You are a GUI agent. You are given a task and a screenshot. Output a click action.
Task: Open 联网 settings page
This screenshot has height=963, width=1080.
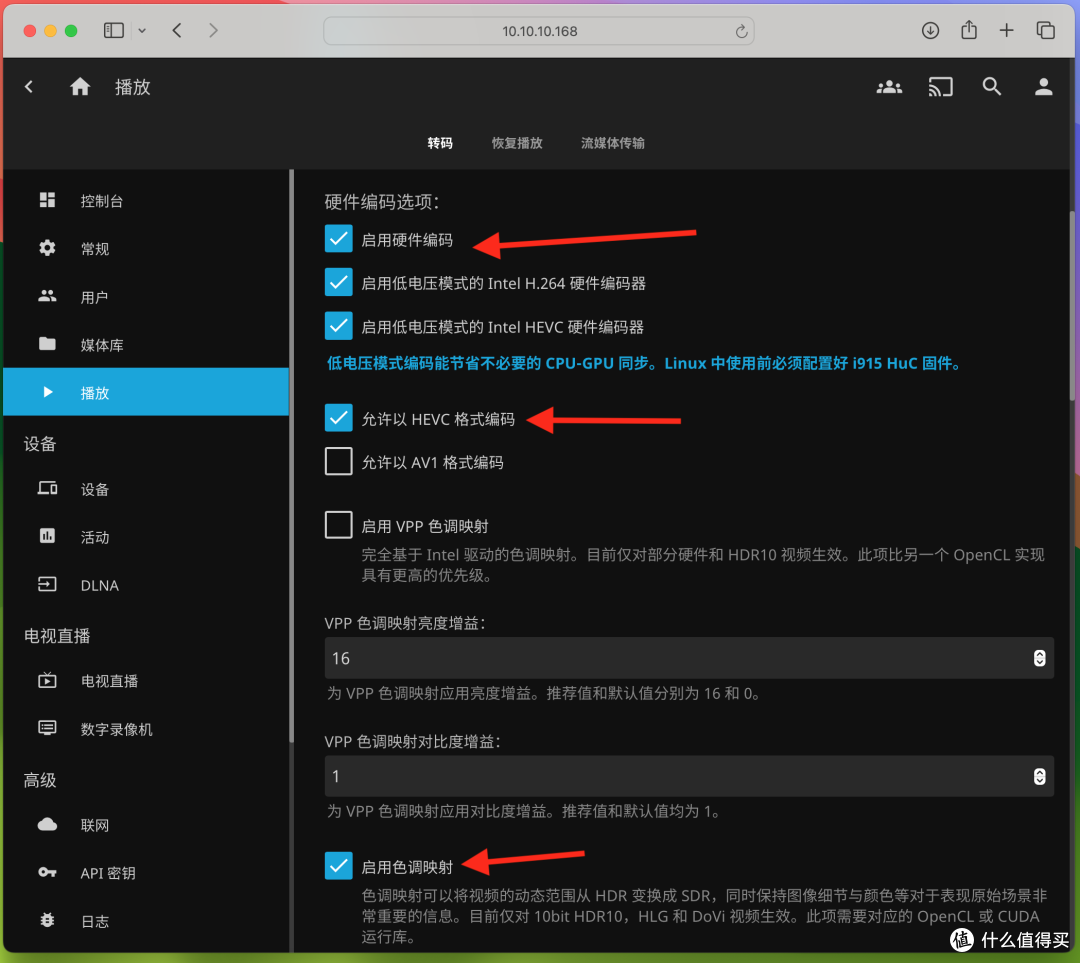click(146, 825)
